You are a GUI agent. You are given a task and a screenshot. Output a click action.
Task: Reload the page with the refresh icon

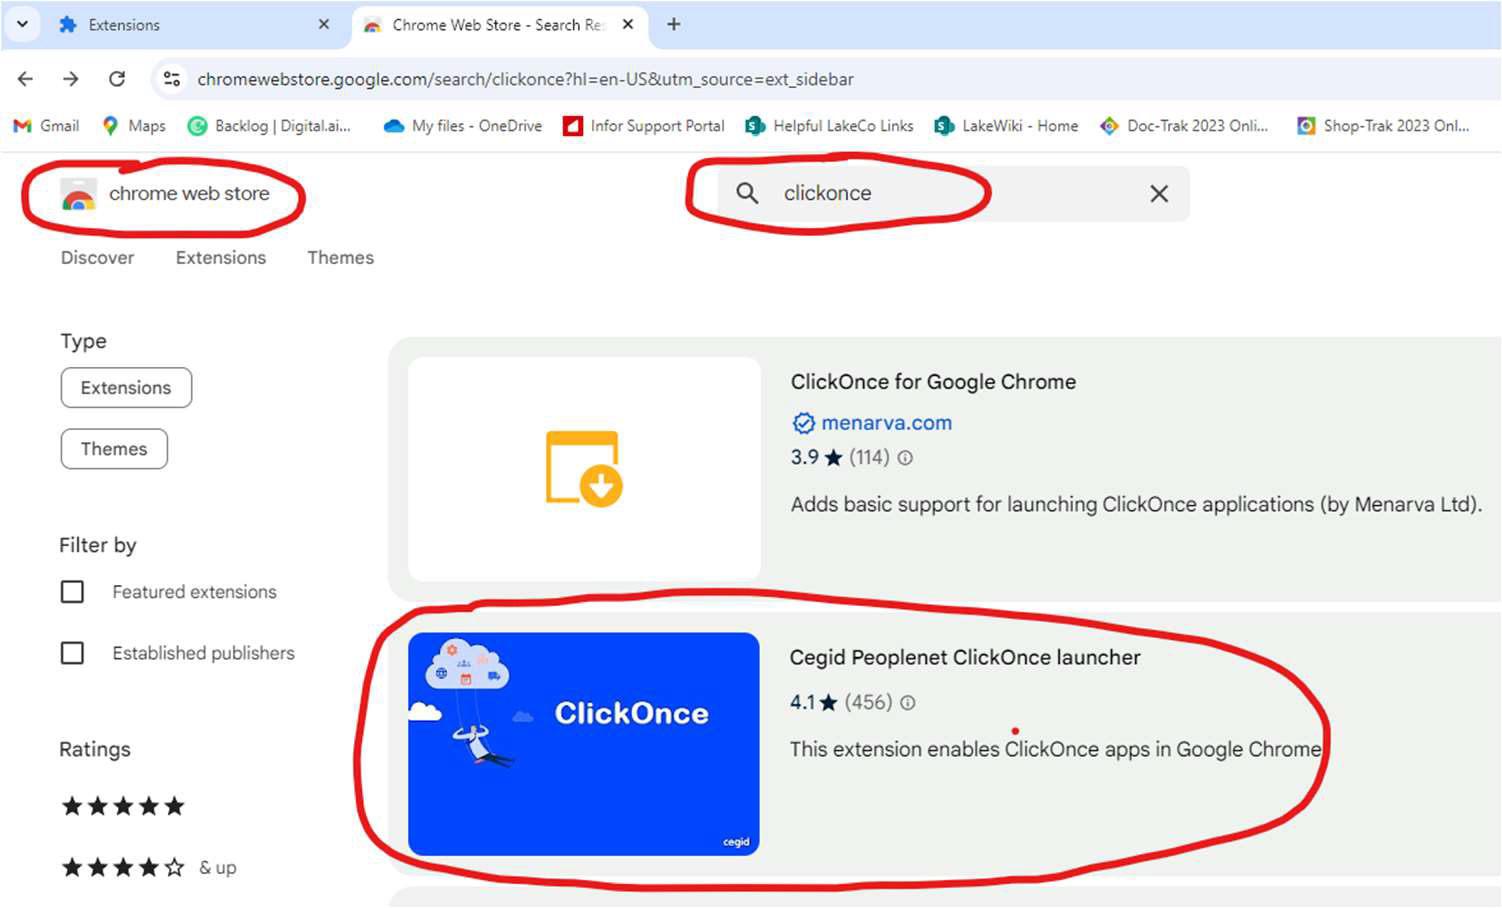pyautogui.click(x=117, y=79)
